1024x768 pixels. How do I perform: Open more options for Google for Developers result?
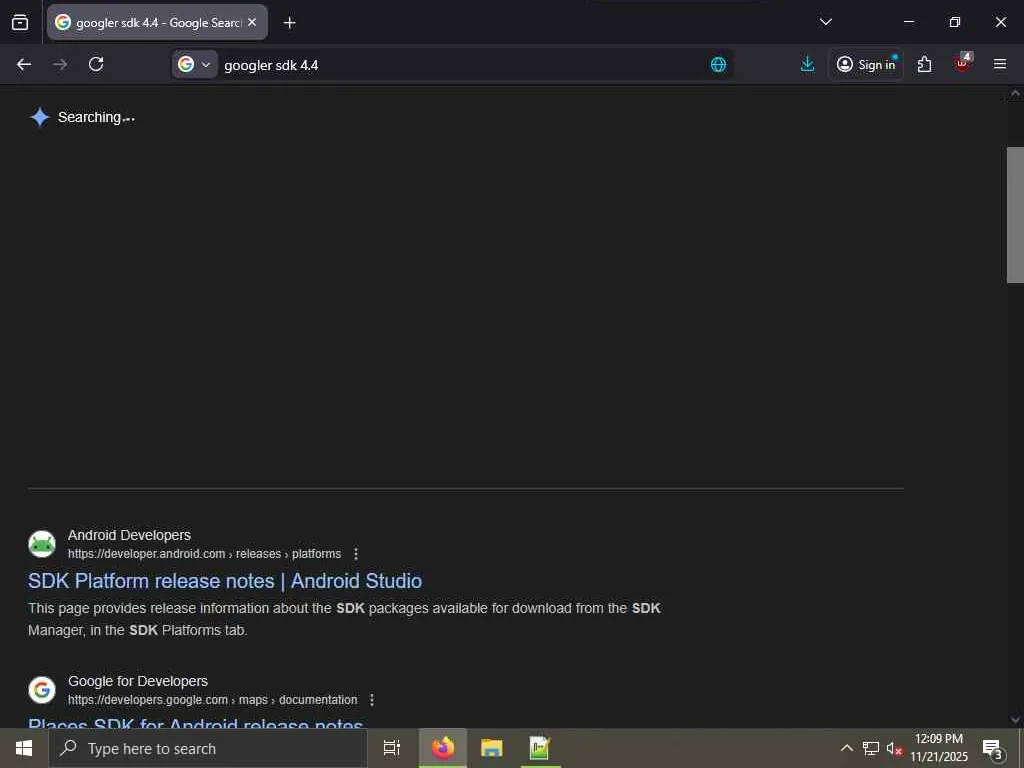[372, 700]
